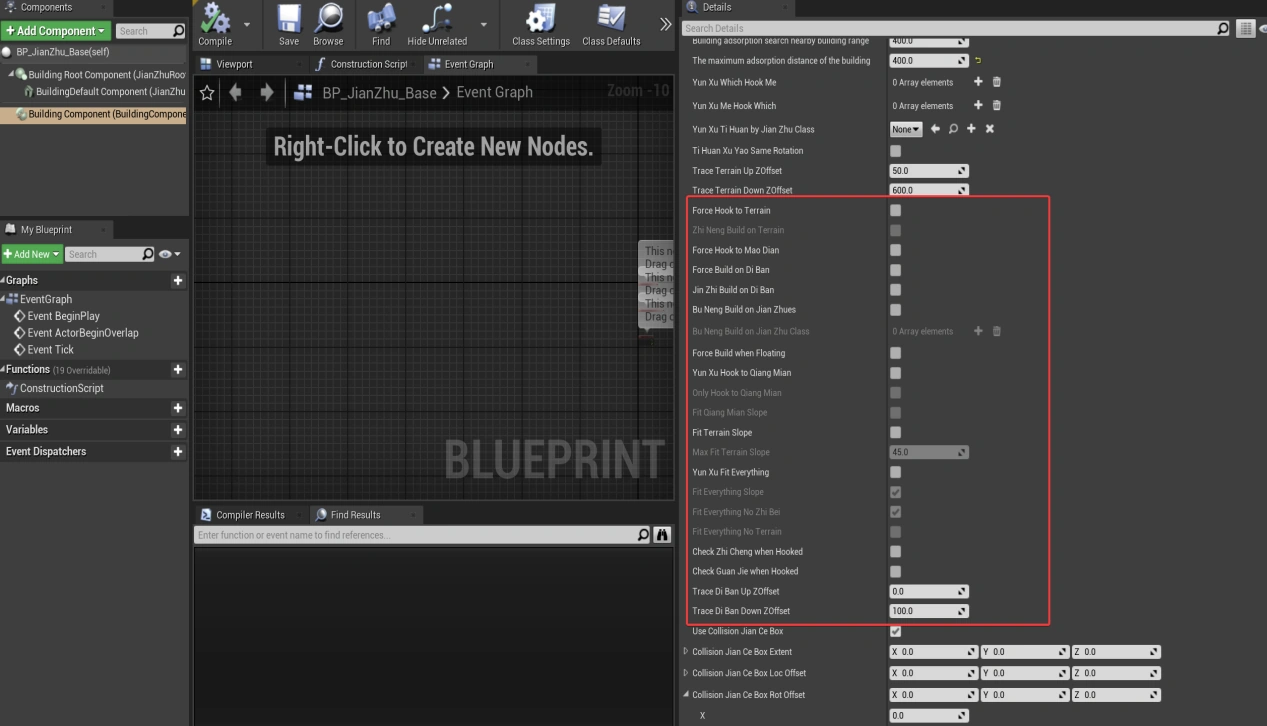
Task: Open My Blueprint view options eye dropdown
Action: point(170,254)
